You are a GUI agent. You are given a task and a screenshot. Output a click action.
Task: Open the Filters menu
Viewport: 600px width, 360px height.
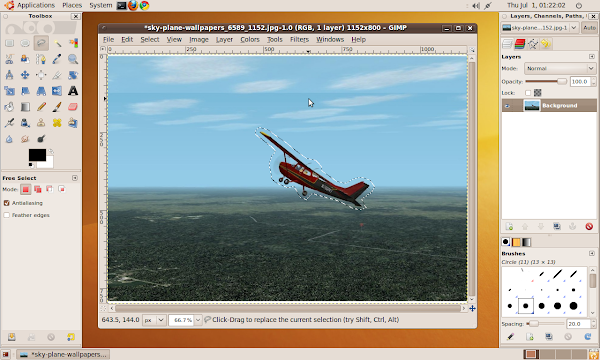click(299, 39)
